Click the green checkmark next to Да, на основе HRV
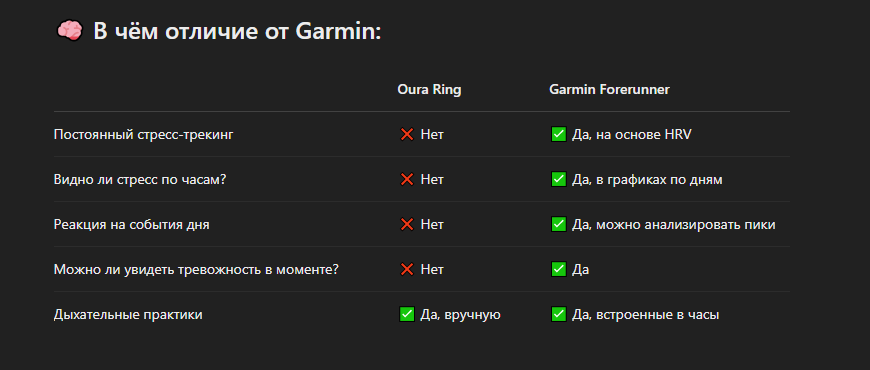The width and height of the screenshot is (870, 370). tap(558, 134)
